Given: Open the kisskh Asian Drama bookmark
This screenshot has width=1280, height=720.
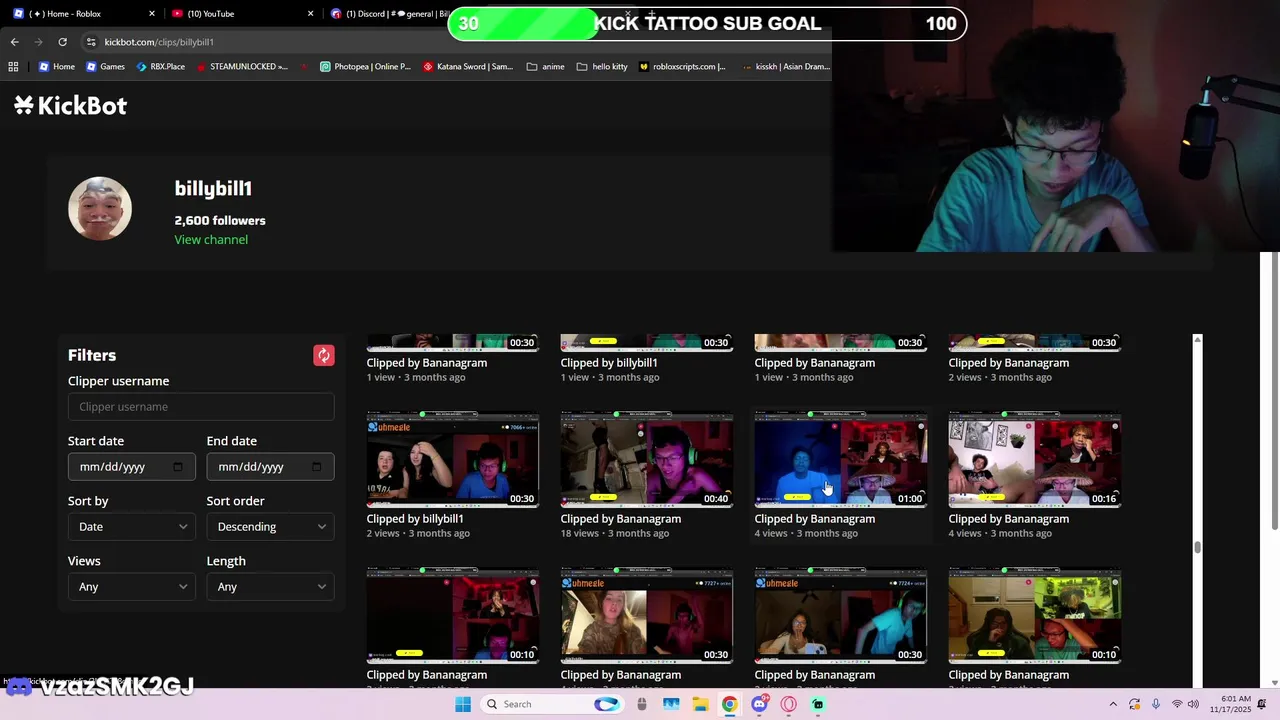Looking at the screenshot, I should (x=786, y=67).
